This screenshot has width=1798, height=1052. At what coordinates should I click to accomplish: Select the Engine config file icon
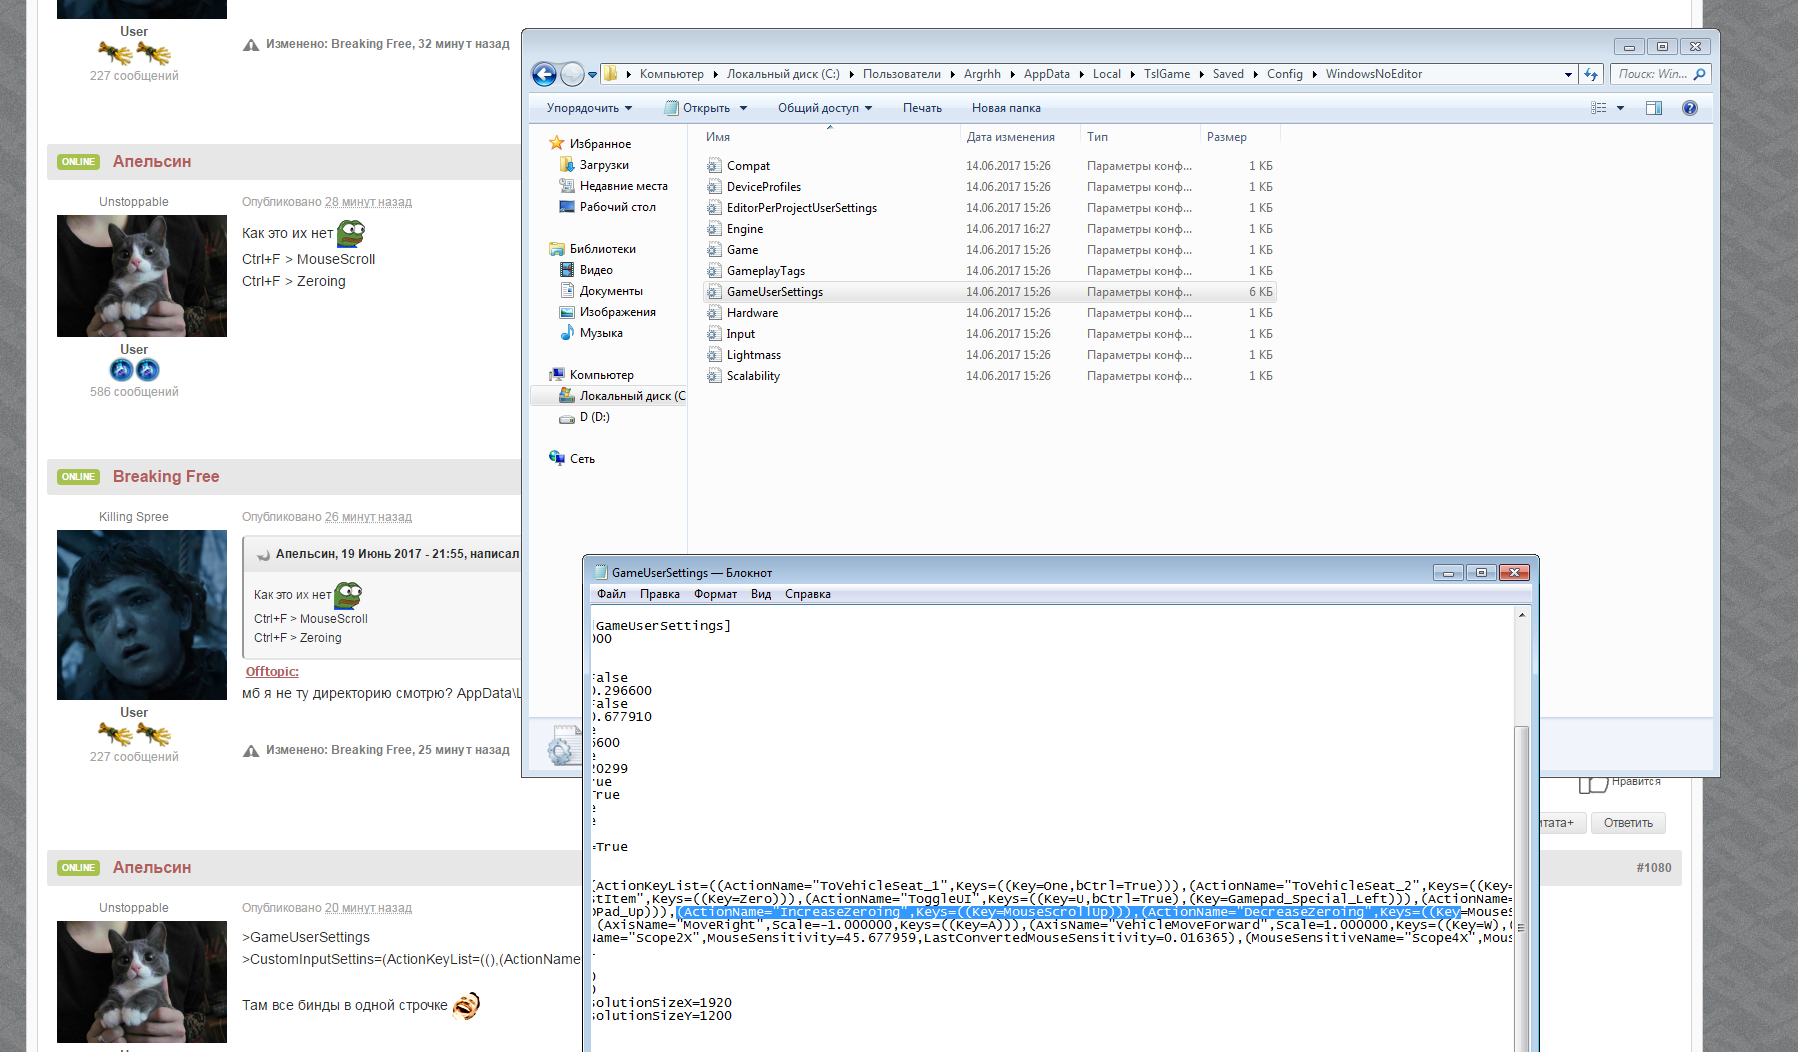pos(714,229)
